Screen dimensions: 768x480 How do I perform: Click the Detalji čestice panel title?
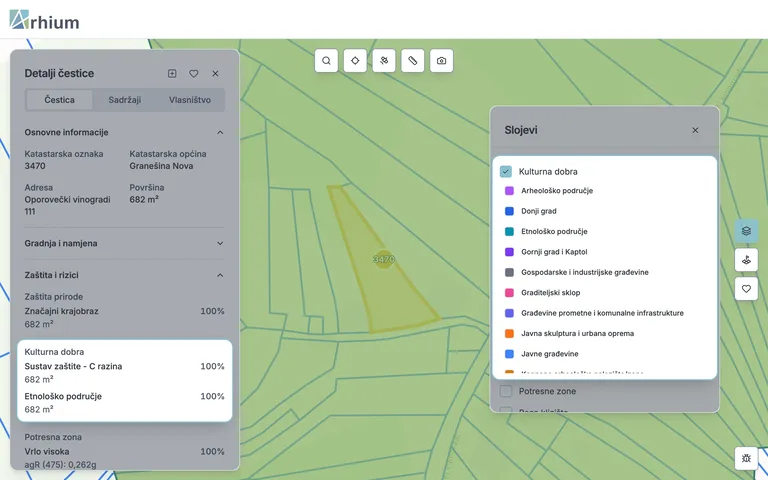59,73
